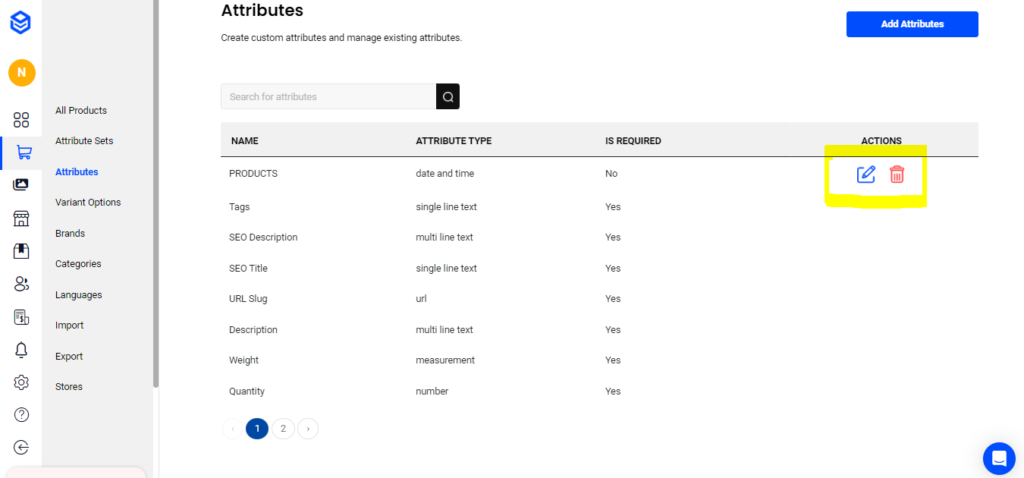Select Brands in the sidebar

[x=70, y=233]
